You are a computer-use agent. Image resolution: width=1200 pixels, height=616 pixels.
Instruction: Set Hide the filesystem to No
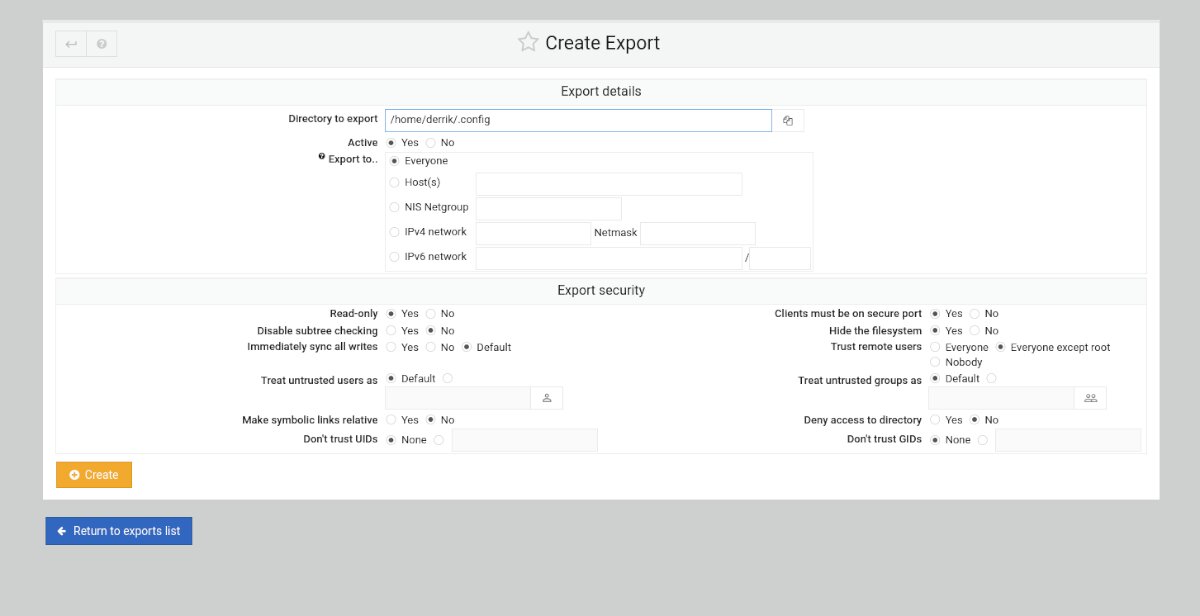click(975, 331)
